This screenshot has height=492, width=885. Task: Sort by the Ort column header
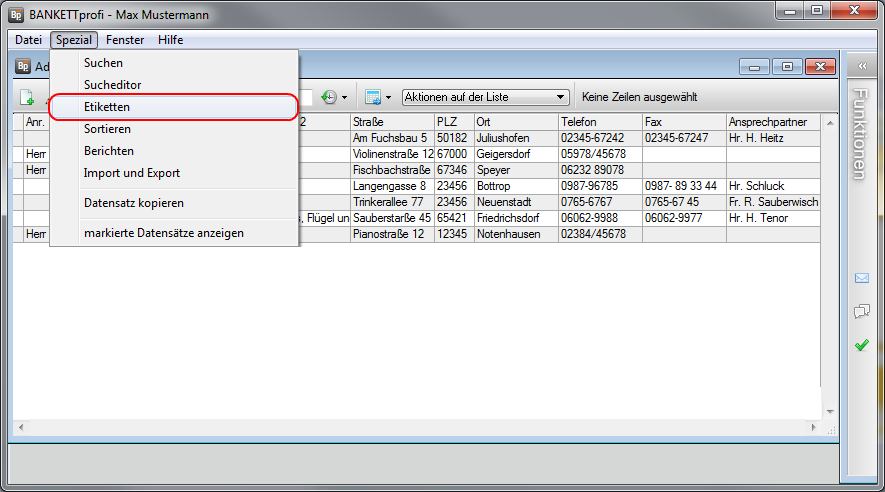[x=514, y=121]
